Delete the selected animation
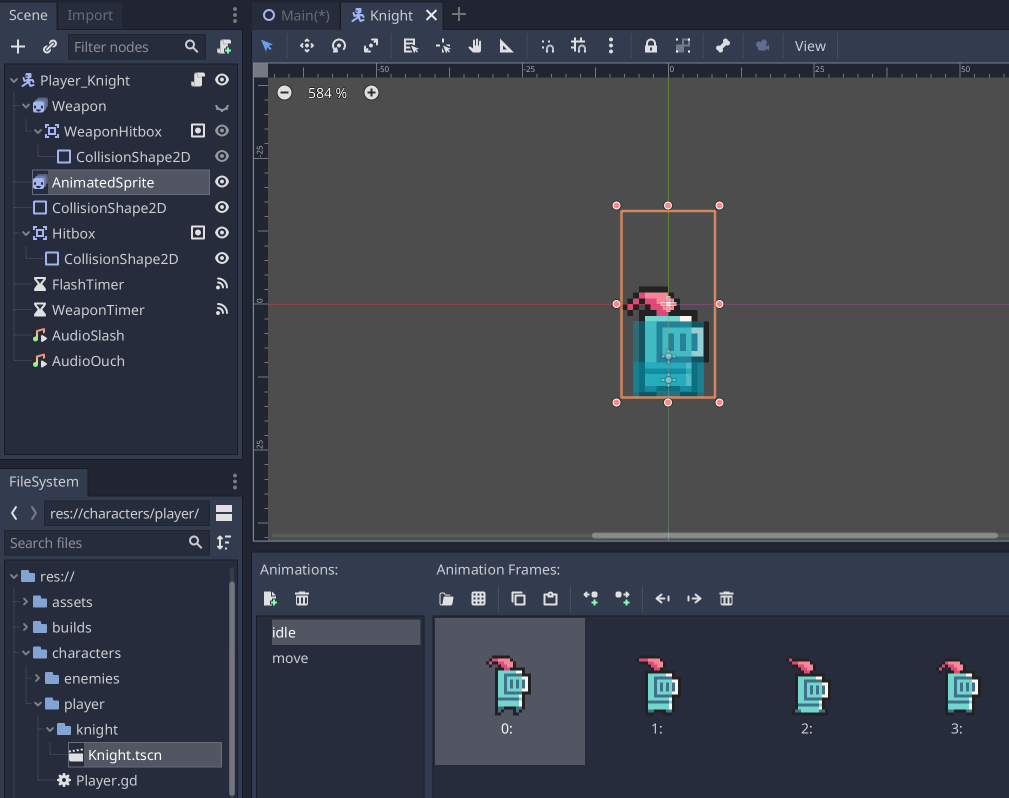Viewport: 1009px width, 798px height. point(302,599)
